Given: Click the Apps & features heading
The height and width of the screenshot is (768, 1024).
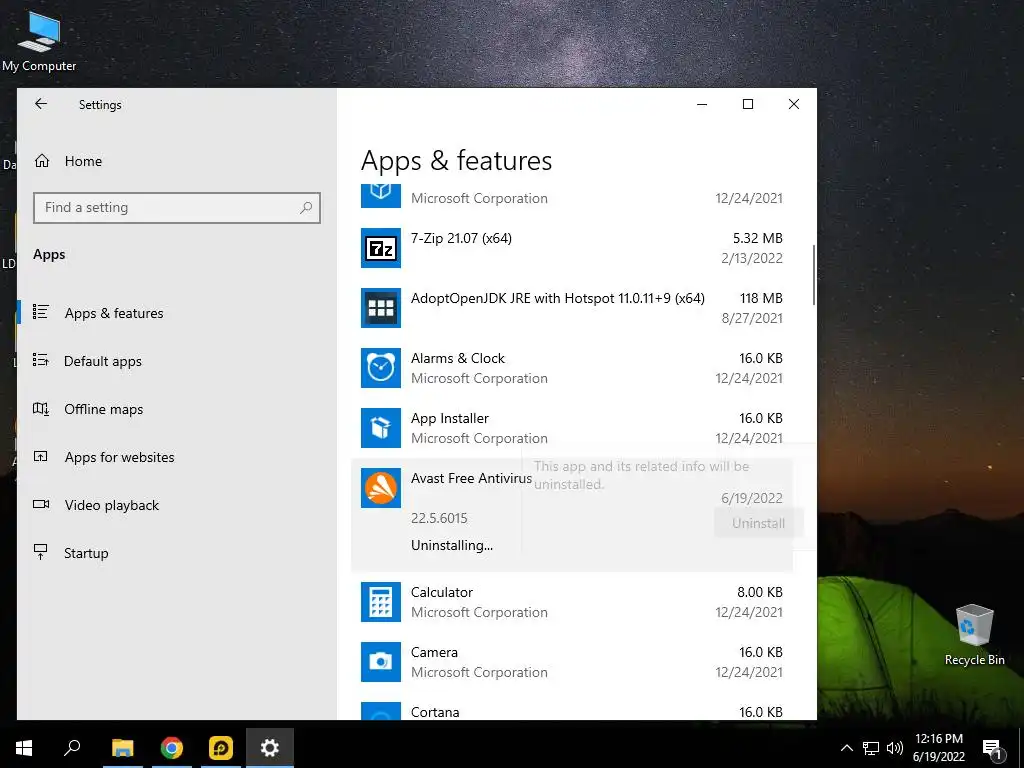Looking at the screenshot, I should tap(456, 161).
